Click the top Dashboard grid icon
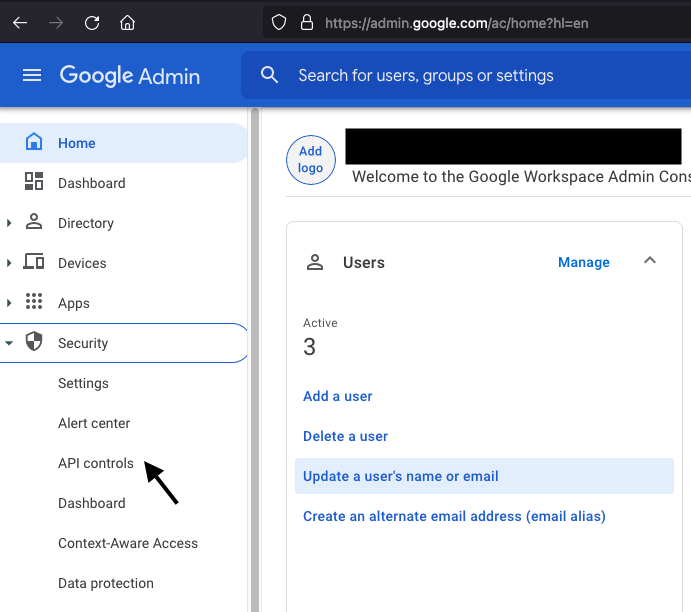Screen dimensions: 691x612 (34, 181)
